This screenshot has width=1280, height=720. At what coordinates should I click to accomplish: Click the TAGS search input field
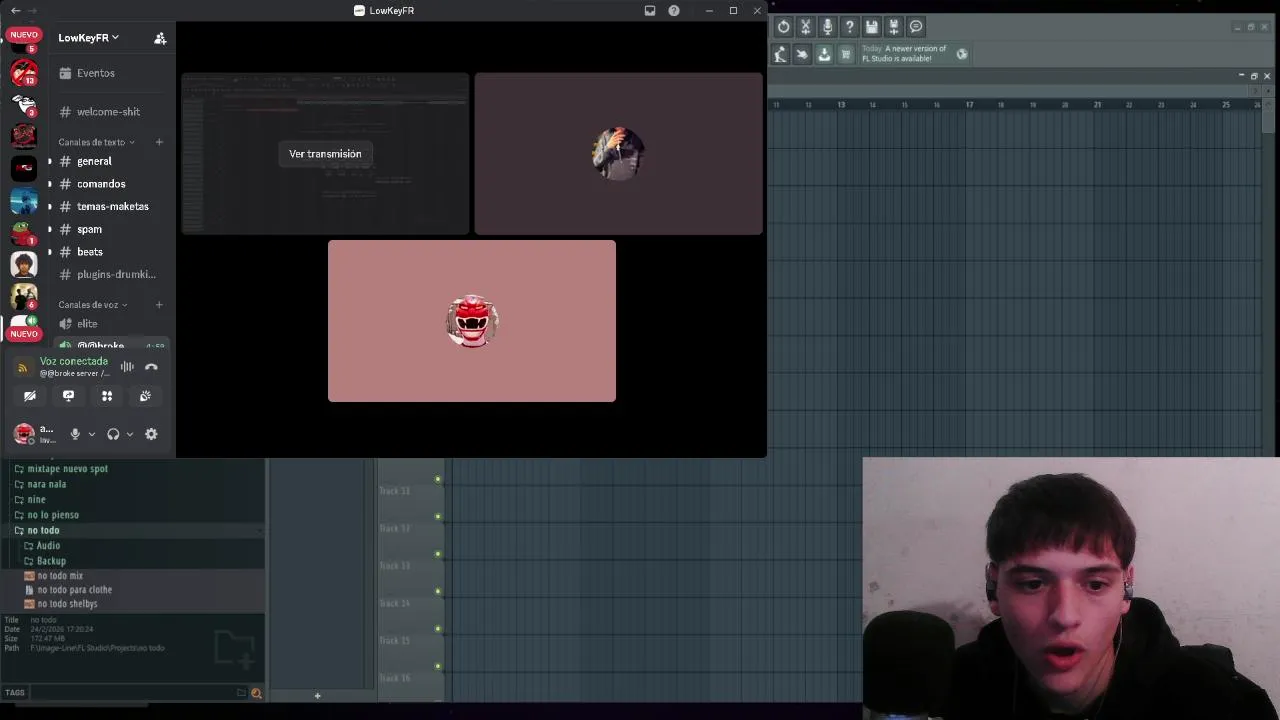click(131, 693)
